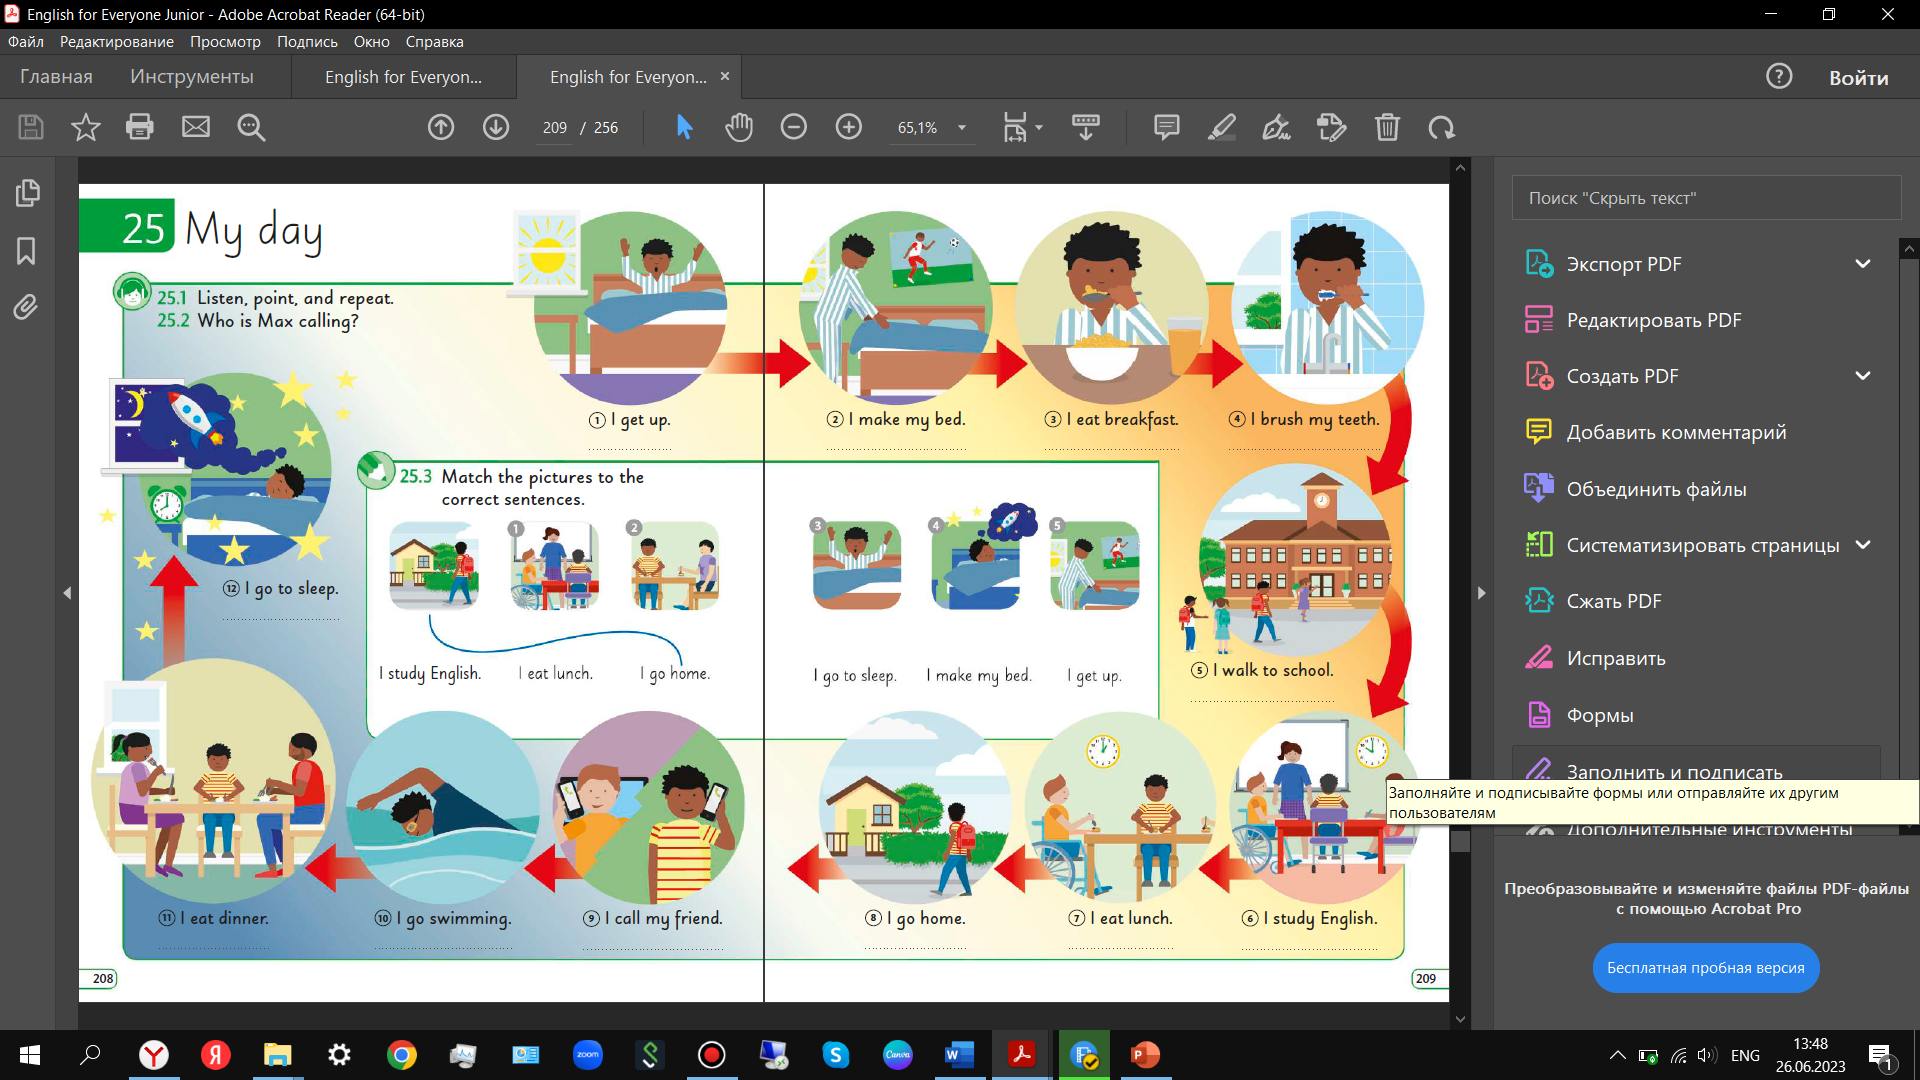Click the page number input field

pyautogui.click(x=555, y=128)
